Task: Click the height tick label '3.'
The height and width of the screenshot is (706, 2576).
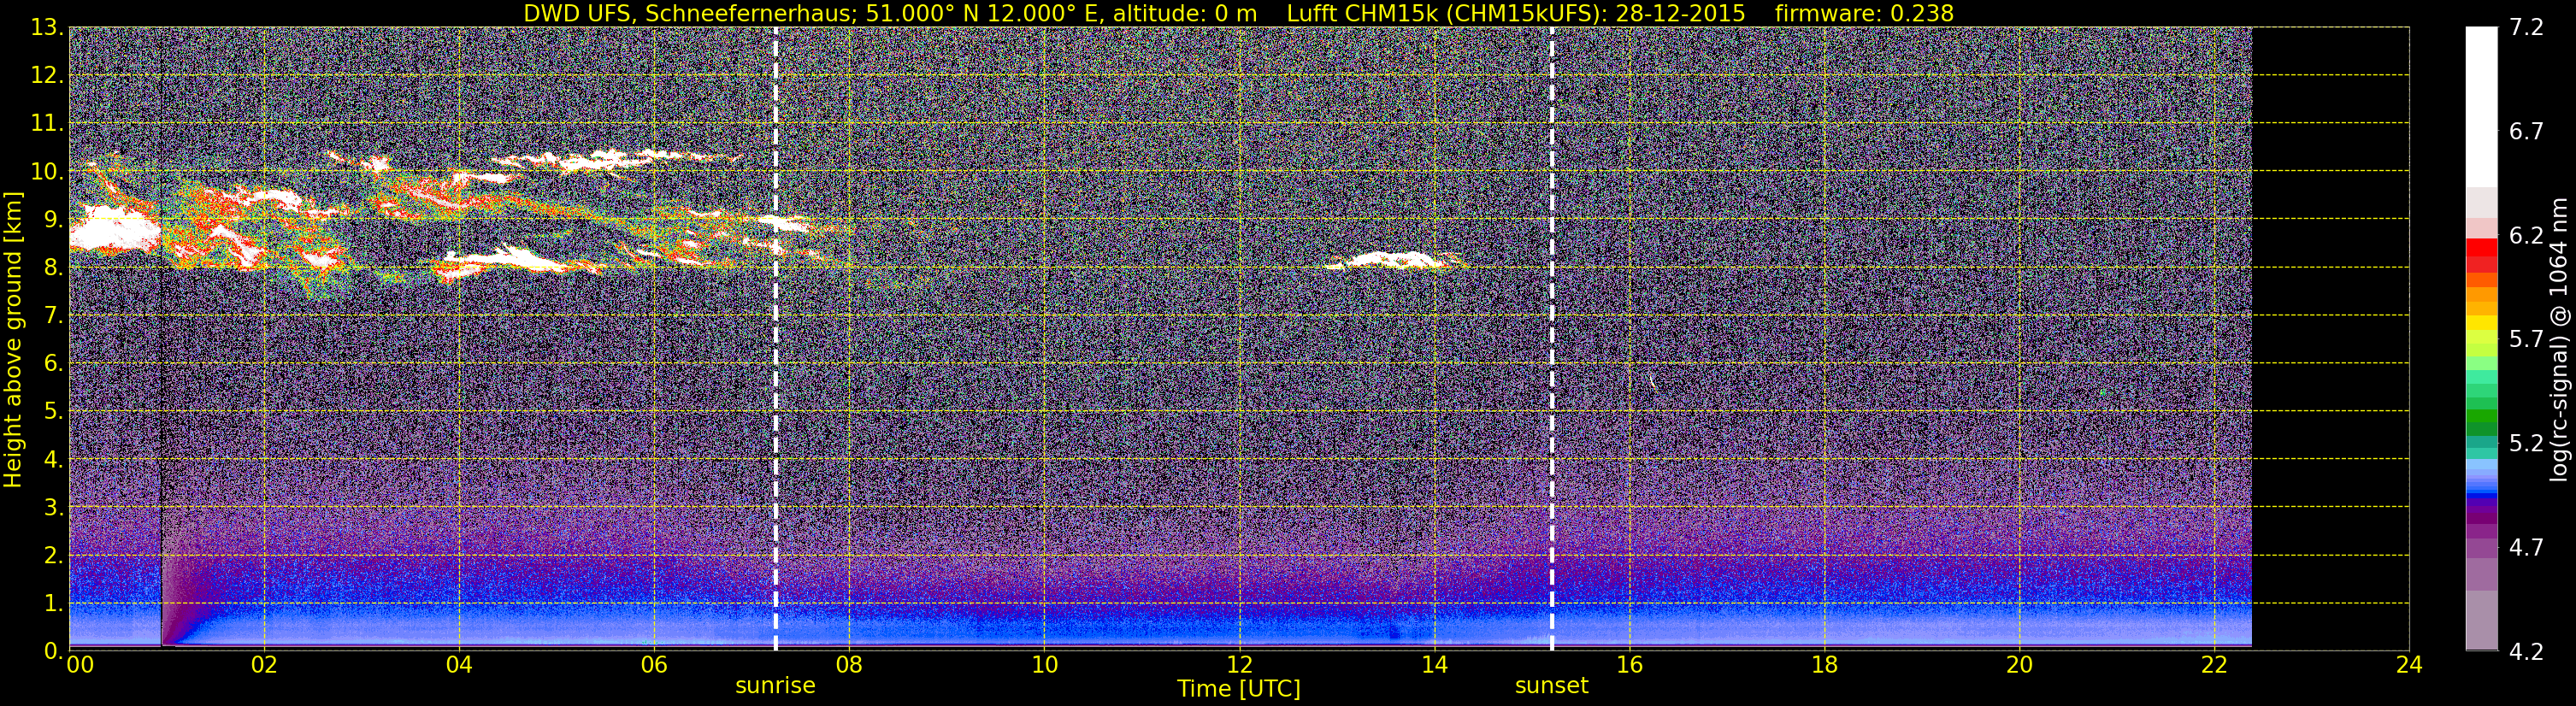Action: coord(53,507)
